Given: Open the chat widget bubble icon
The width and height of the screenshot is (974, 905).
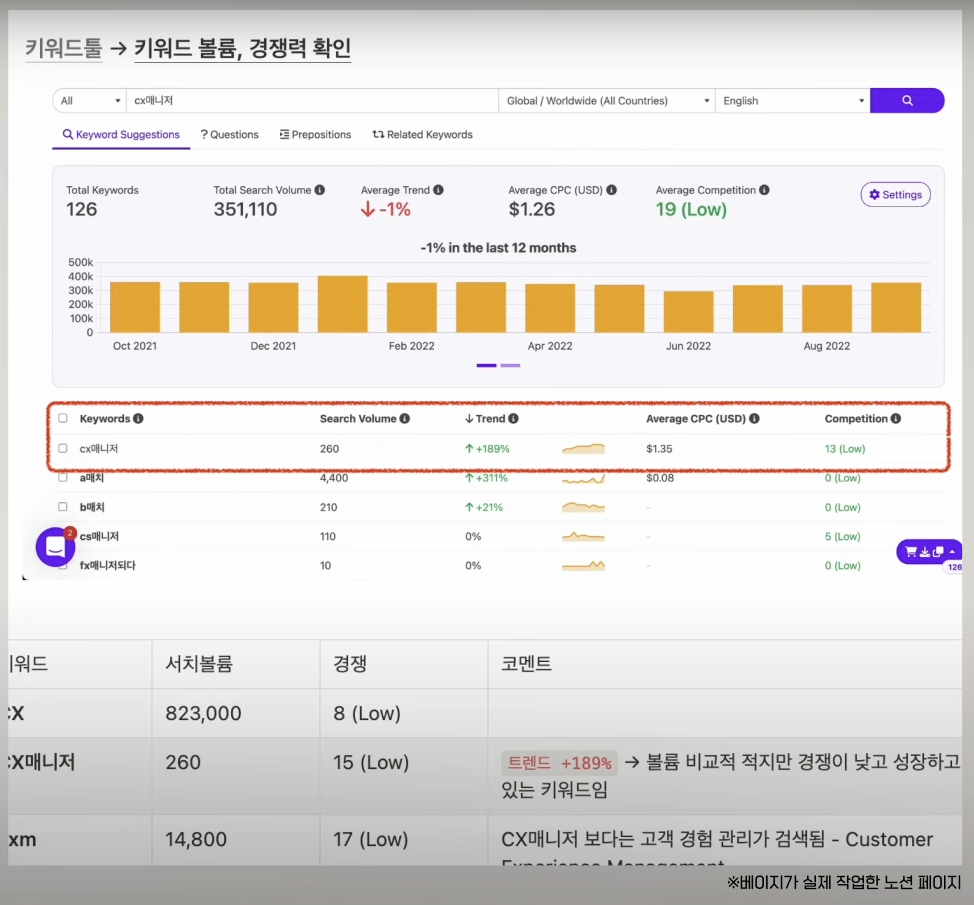Looking at the screenshot, I should pyautogui.click(x=55, y=547).
